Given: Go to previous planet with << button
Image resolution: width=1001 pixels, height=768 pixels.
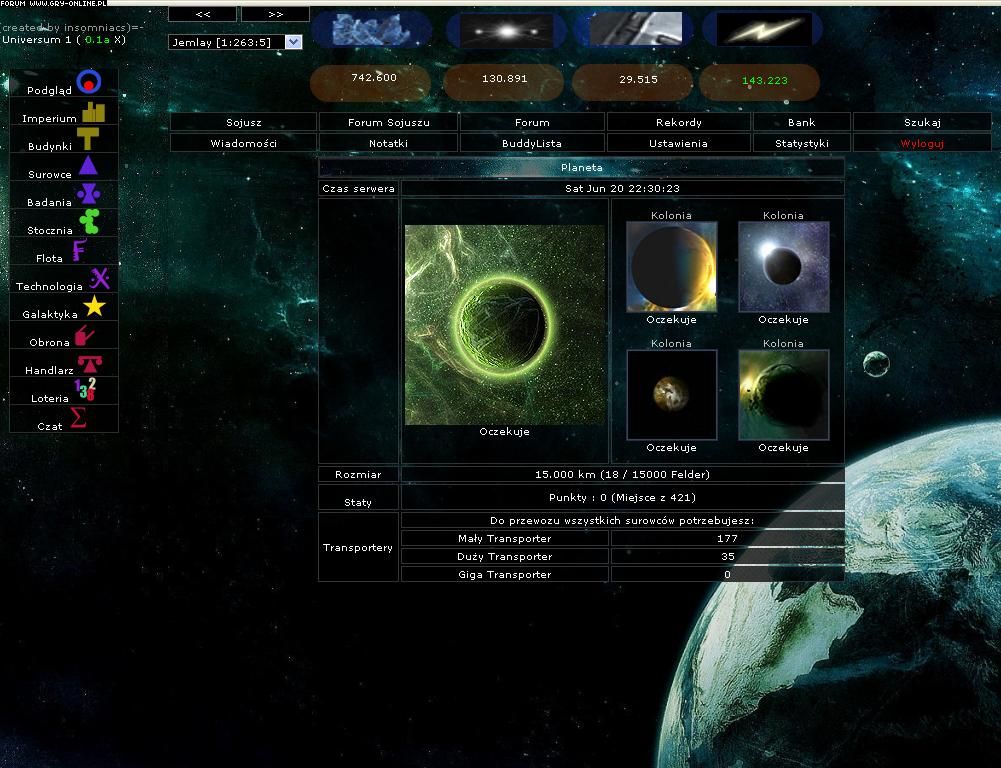Looking at the screenshot, I should (202, 14).
